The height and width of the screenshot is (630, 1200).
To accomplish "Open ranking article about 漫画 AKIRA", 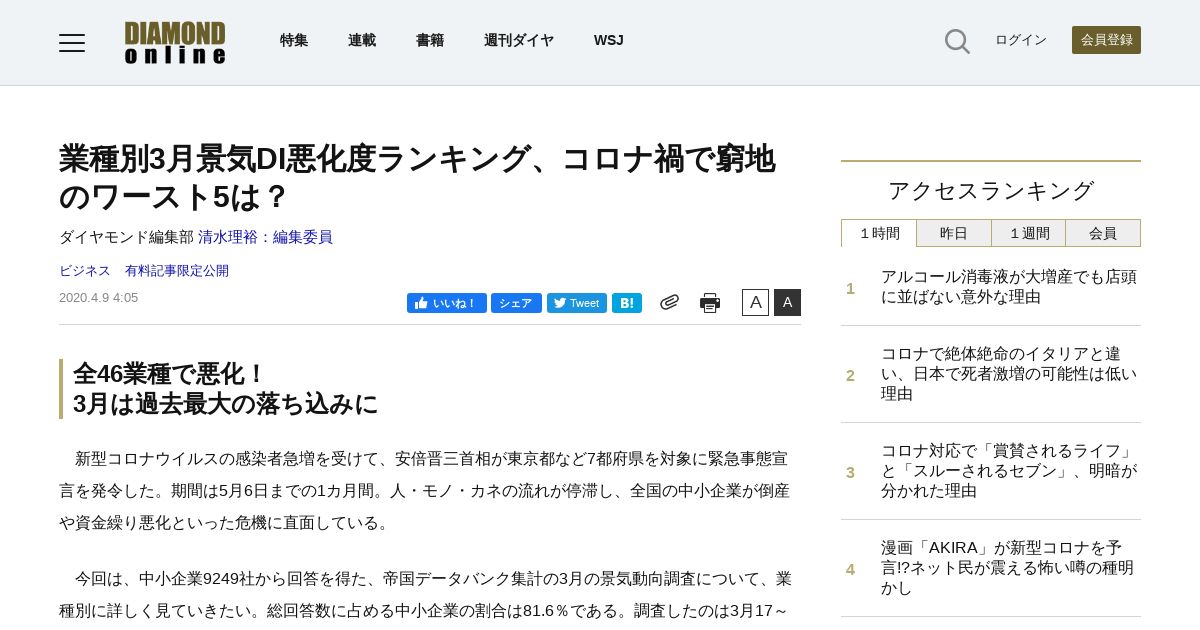I will (x=1008, y=568).
